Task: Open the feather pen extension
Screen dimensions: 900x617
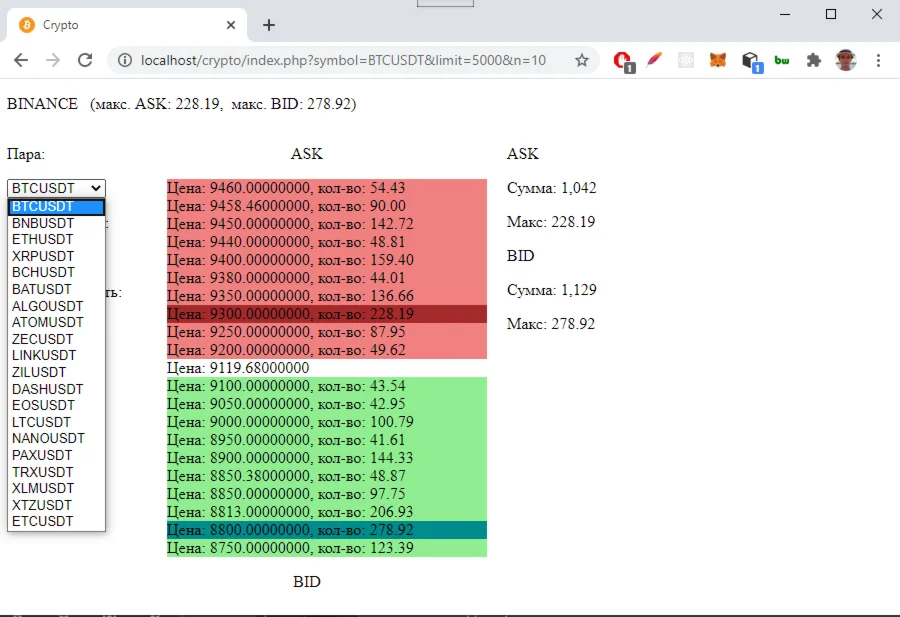Action: pos(654,60)
